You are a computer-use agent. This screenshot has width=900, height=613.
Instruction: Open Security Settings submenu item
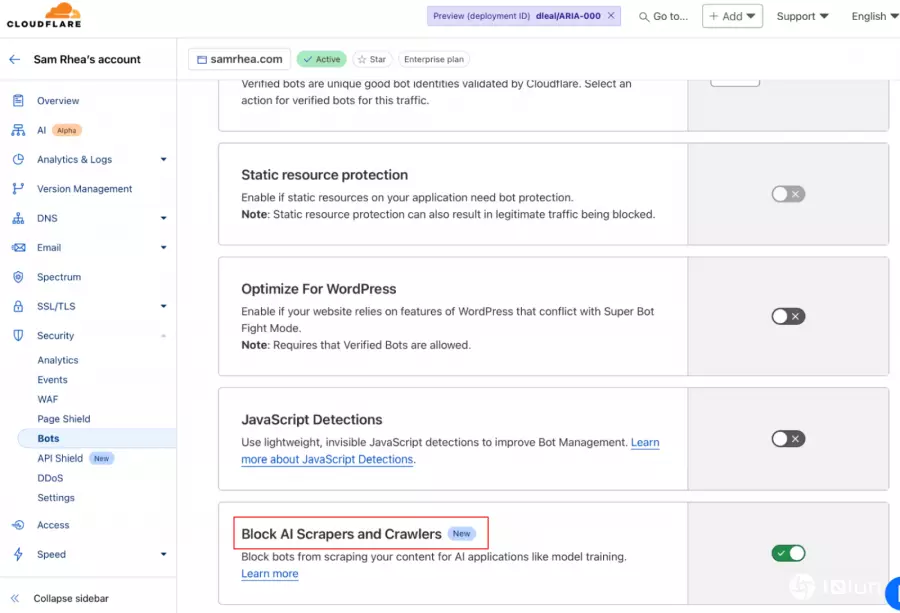(x=56, y=497)
